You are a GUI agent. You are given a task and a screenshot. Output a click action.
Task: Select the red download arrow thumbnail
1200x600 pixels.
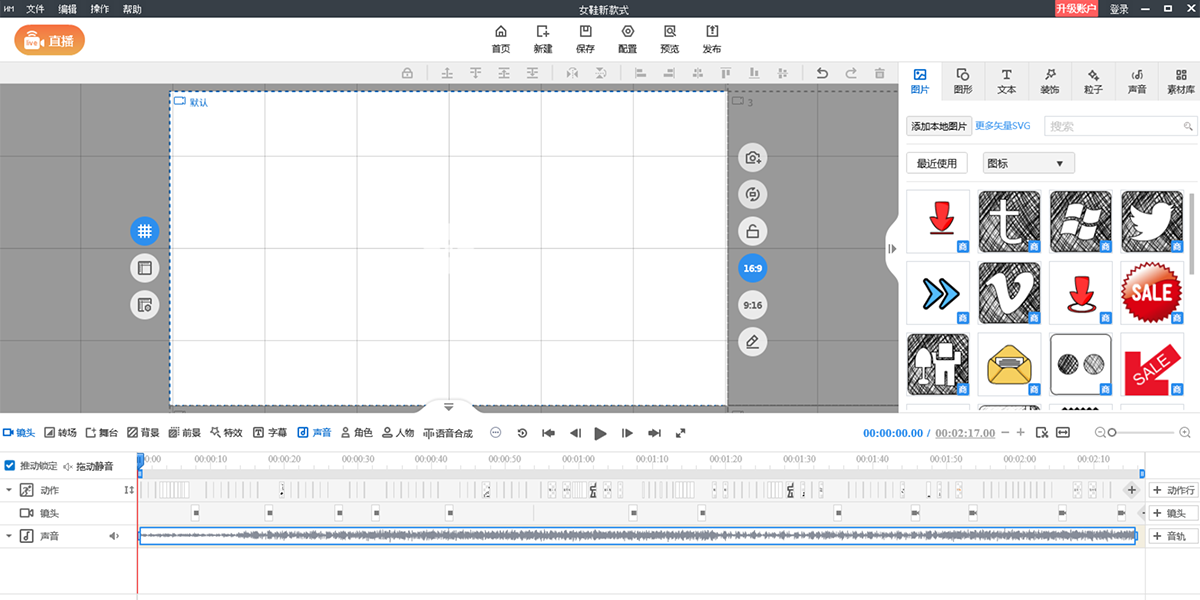click(x=938, y=221)
